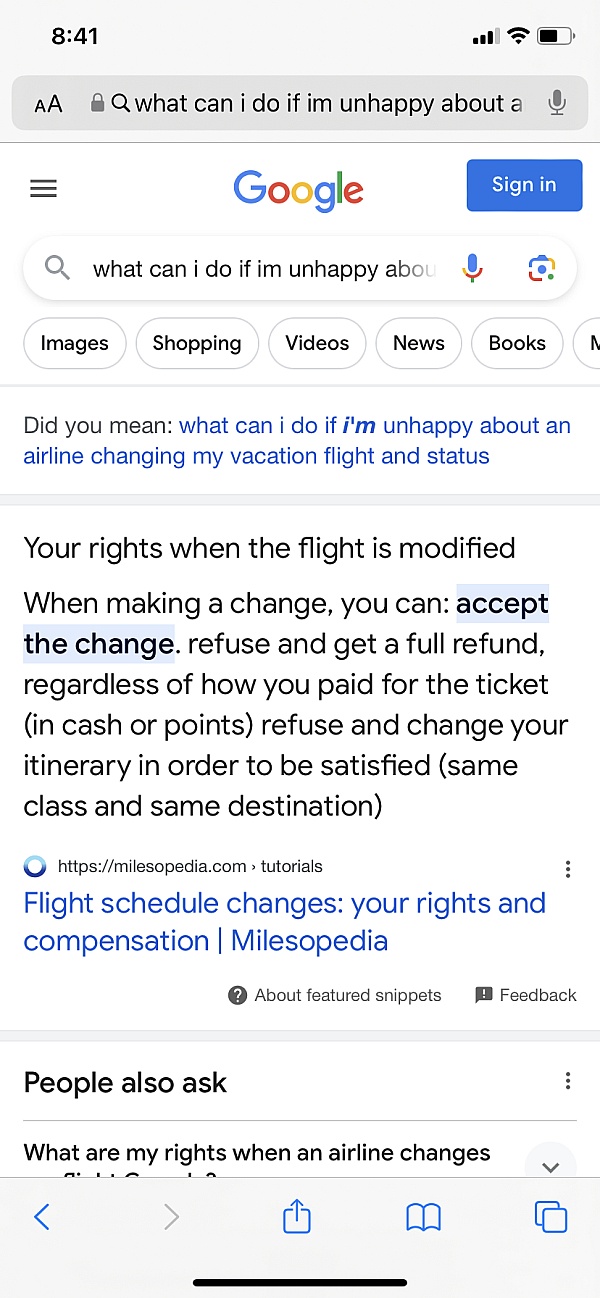The width and height of the screenshot is (600, 1298).
Task: Go back to previous page in Safari
Action: point(42,1216)
